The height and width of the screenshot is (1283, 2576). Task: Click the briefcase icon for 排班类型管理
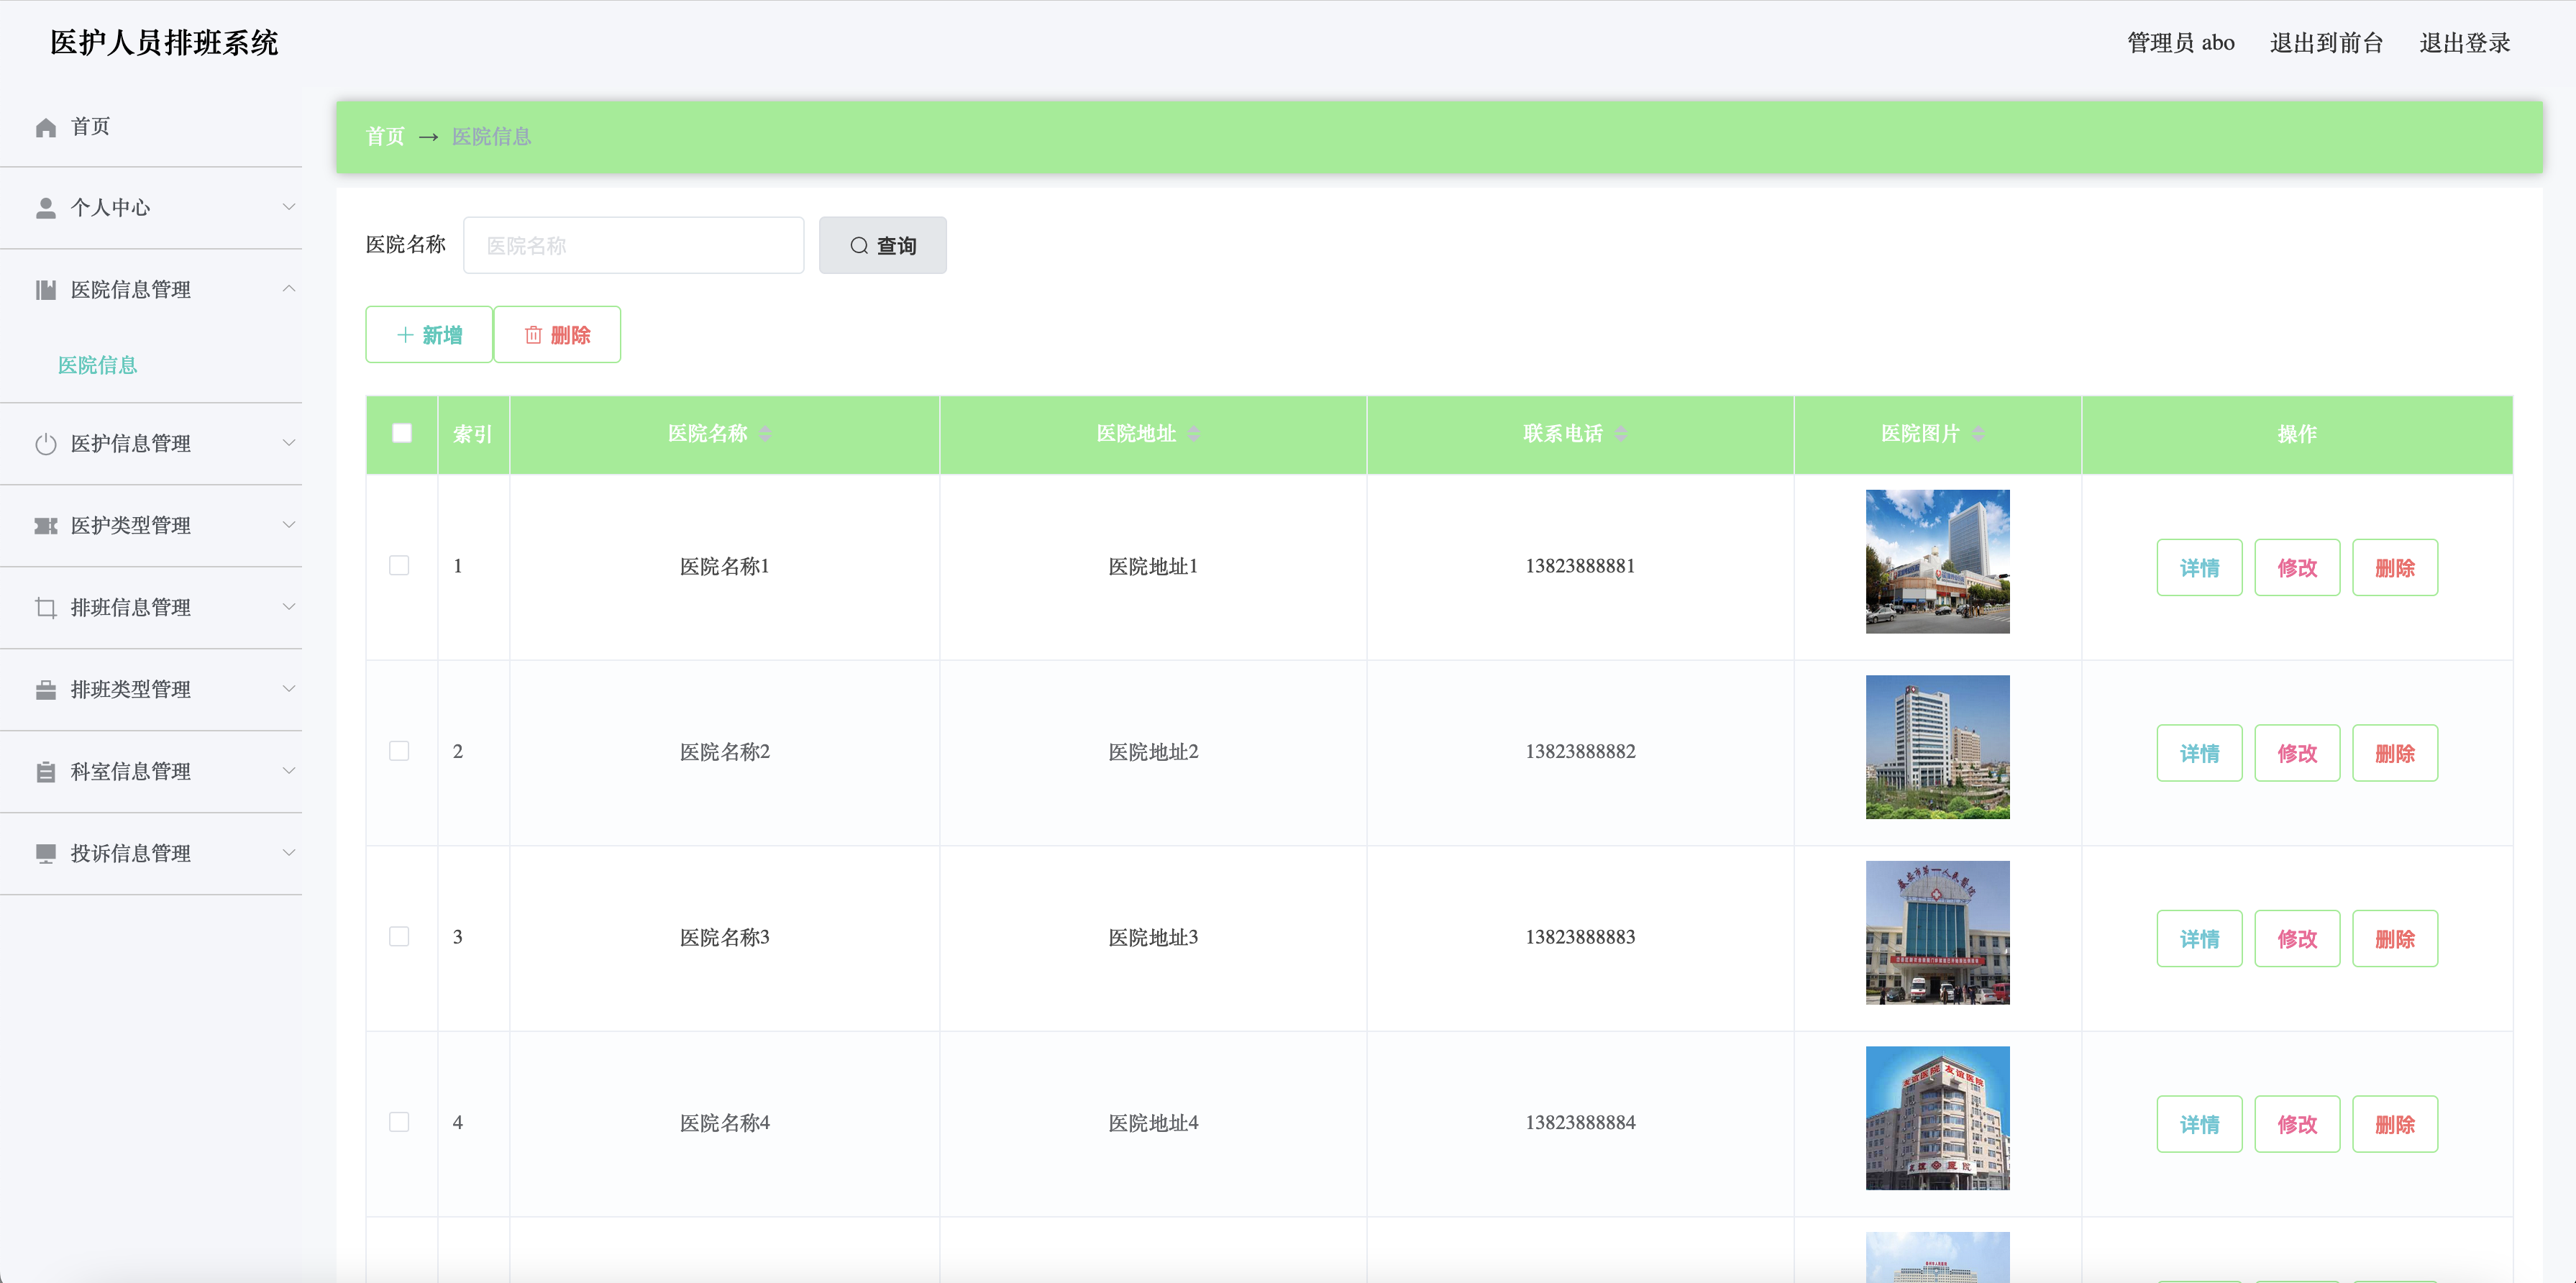click(46, 690)
